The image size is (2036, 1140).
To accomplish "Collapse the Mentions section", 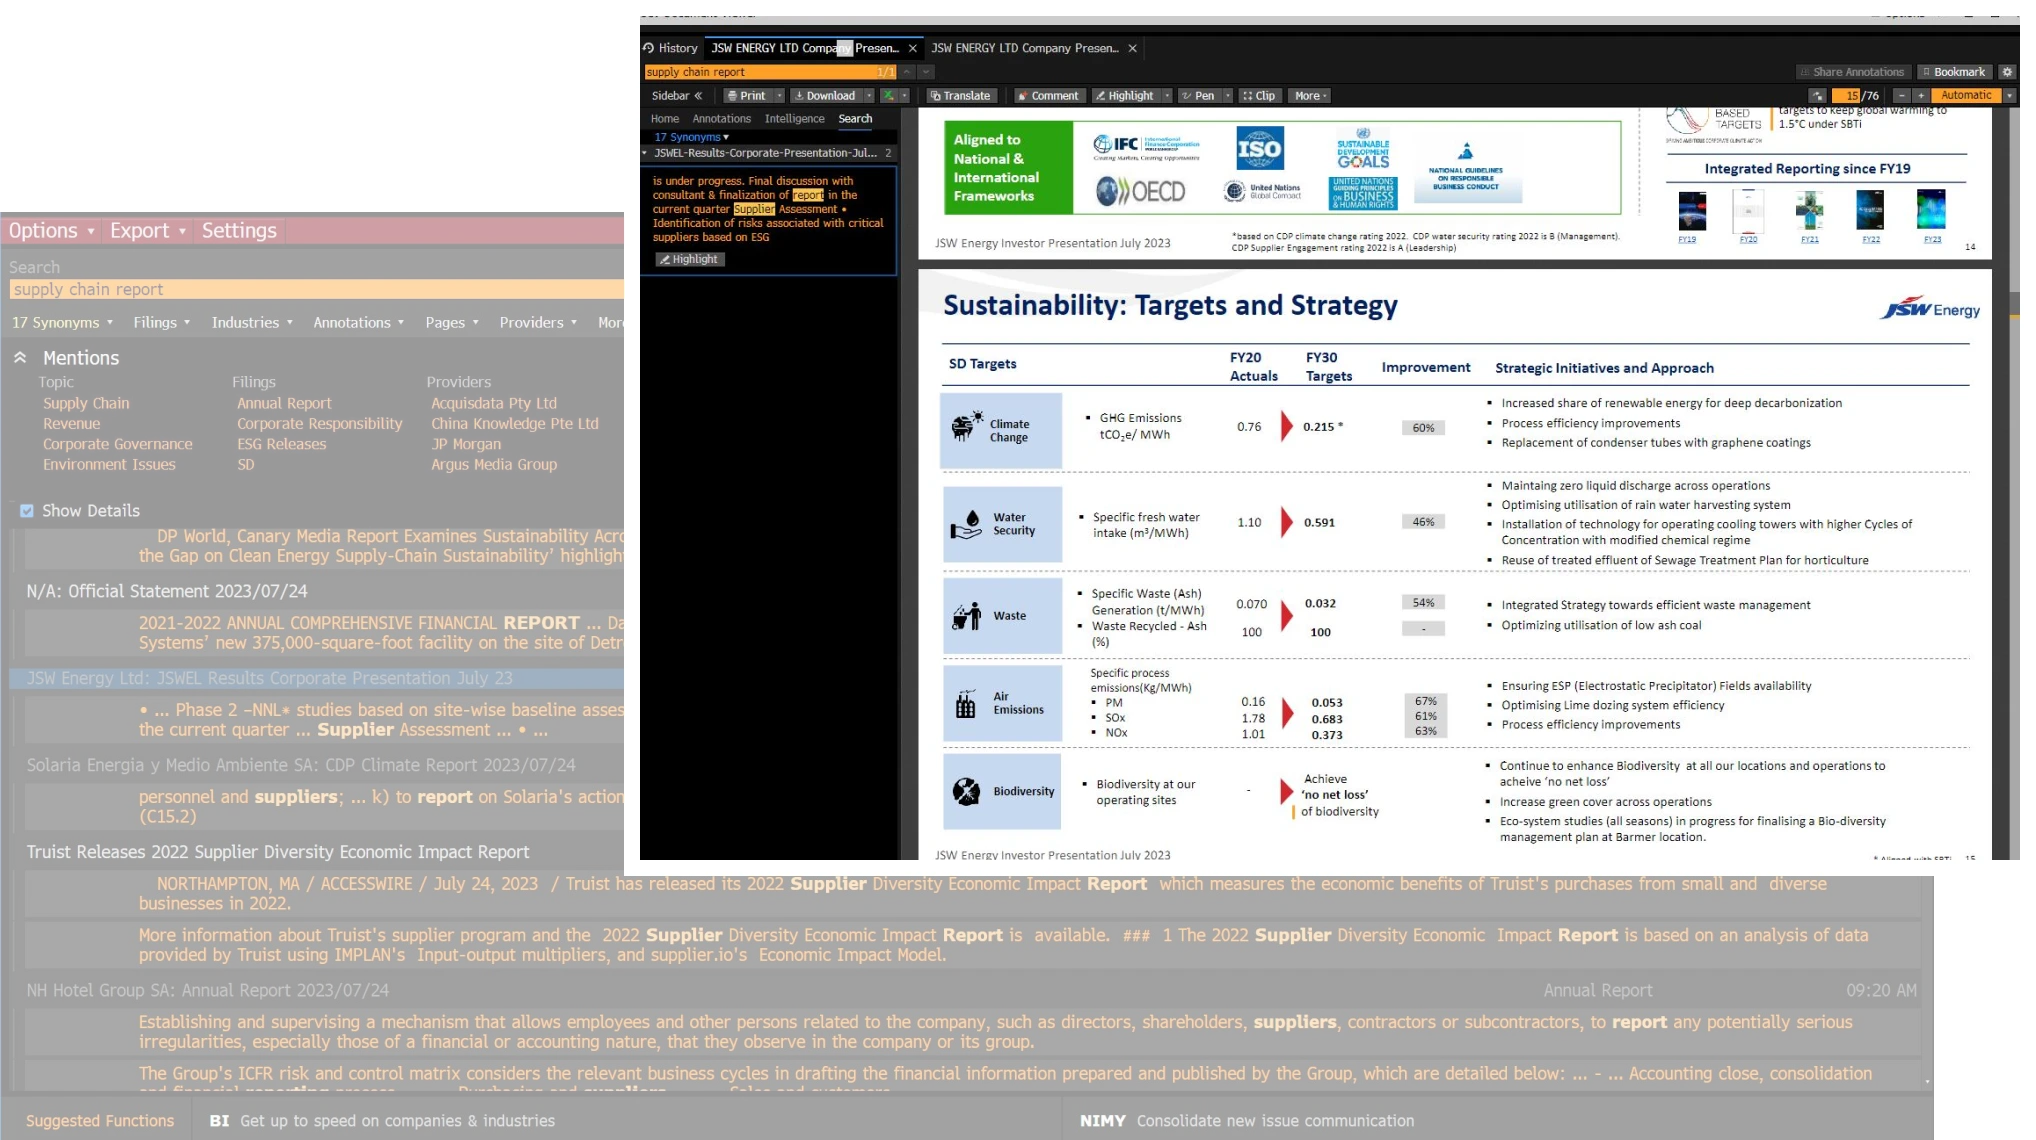I will click(x=20, y=358).
